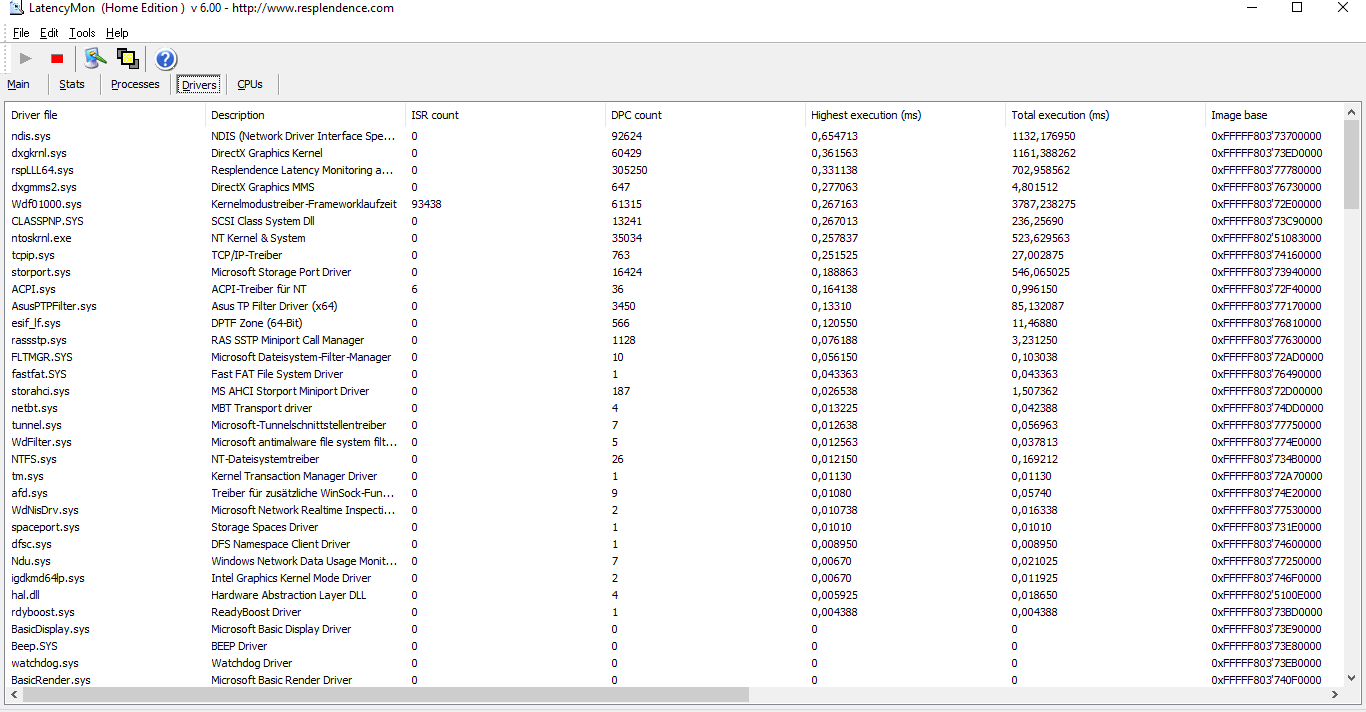Select the dxgmms2.sys driver row
The height and width of the screenshot is (712, 1366).
(674, 187)
